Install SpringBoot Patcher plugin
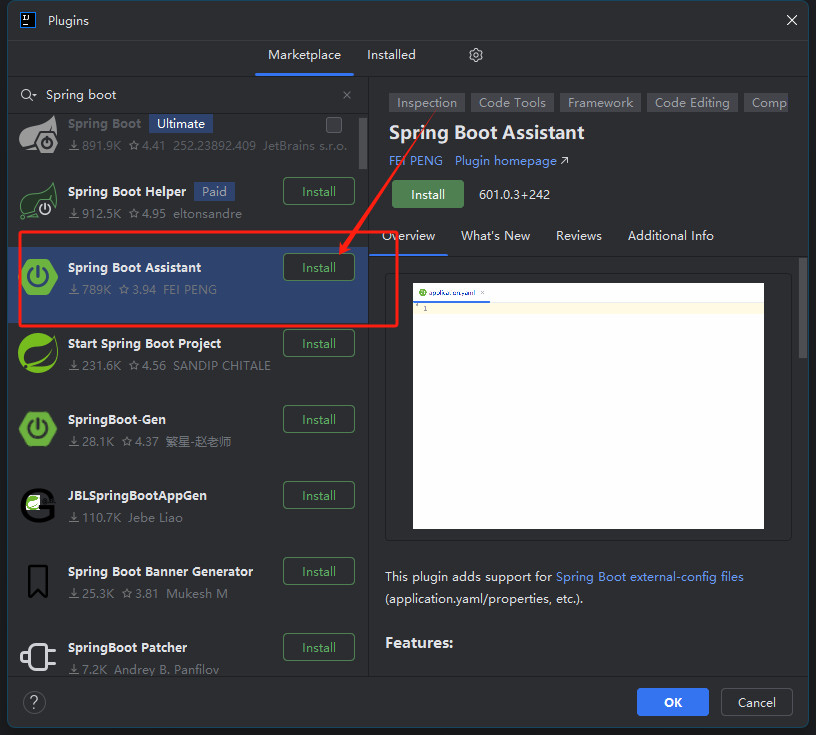816x735 pixels. pos(319,648)
